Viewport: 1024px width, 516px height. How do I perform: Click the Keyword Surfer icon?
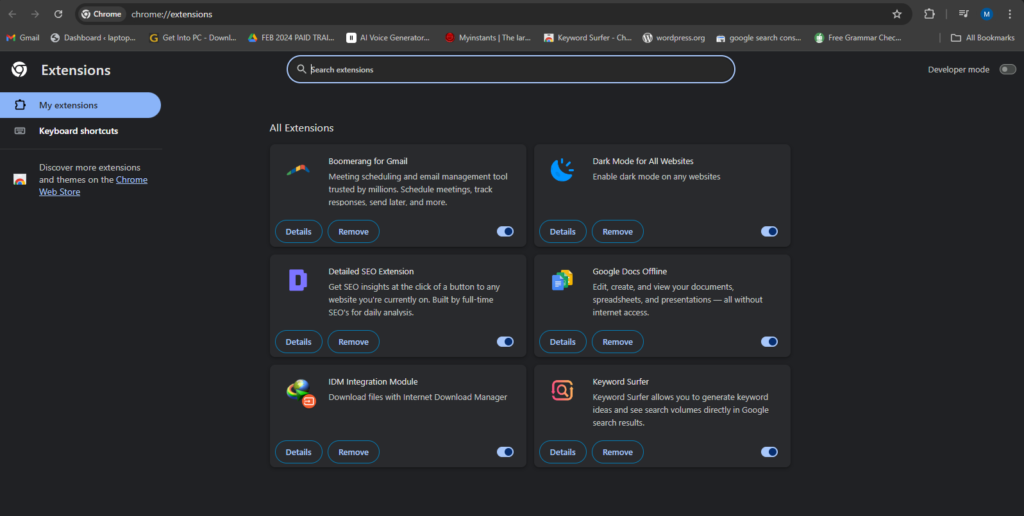[x=562, y=390]
